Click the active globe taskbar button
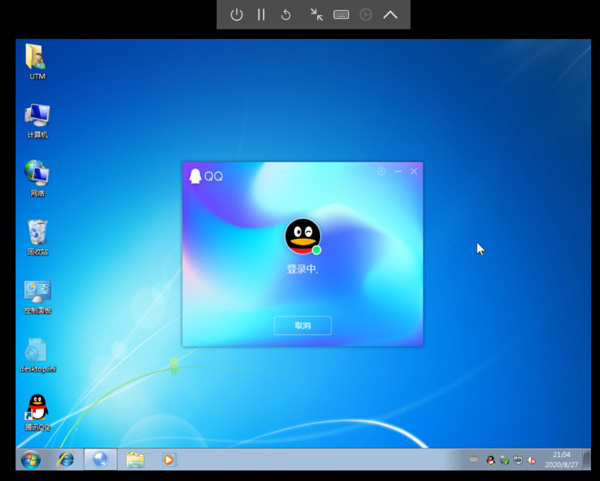600x481 pixels. pos(100,459)
